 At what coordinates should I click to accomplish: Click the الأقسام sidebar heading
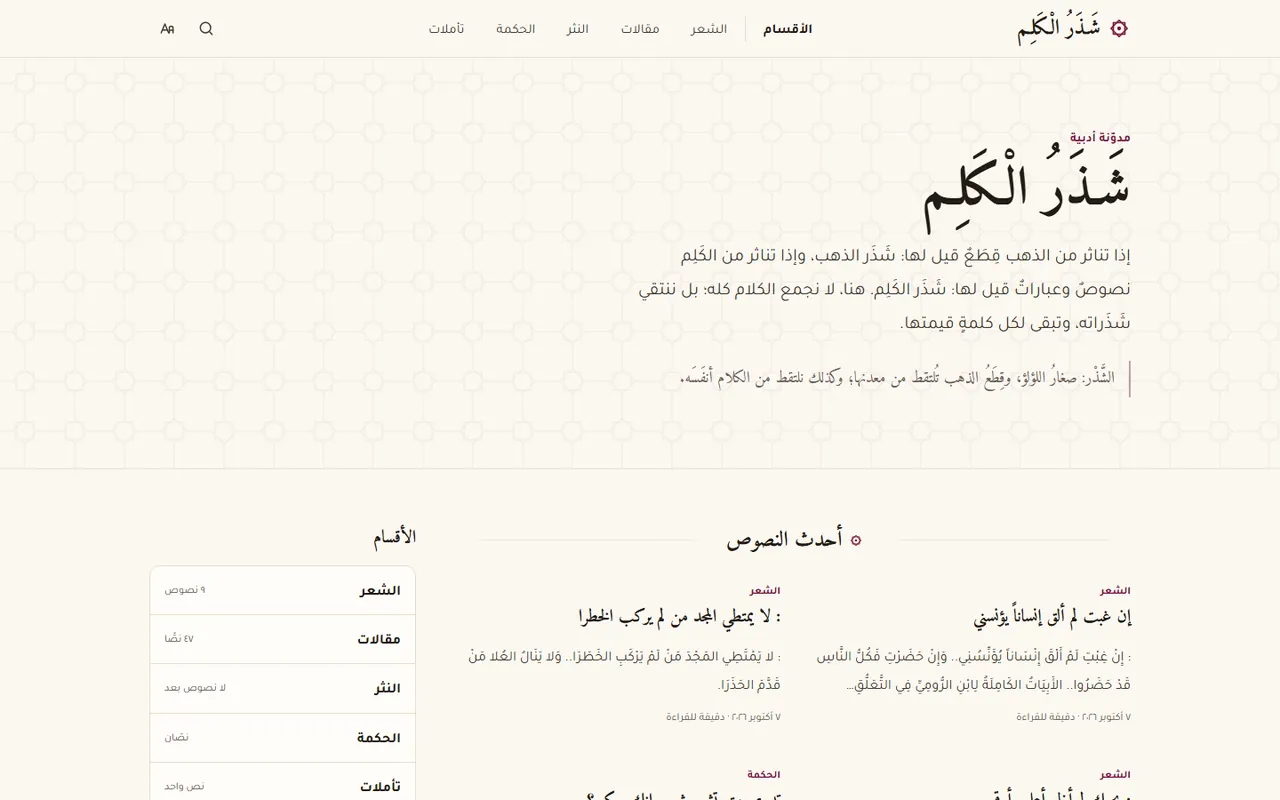395,538
